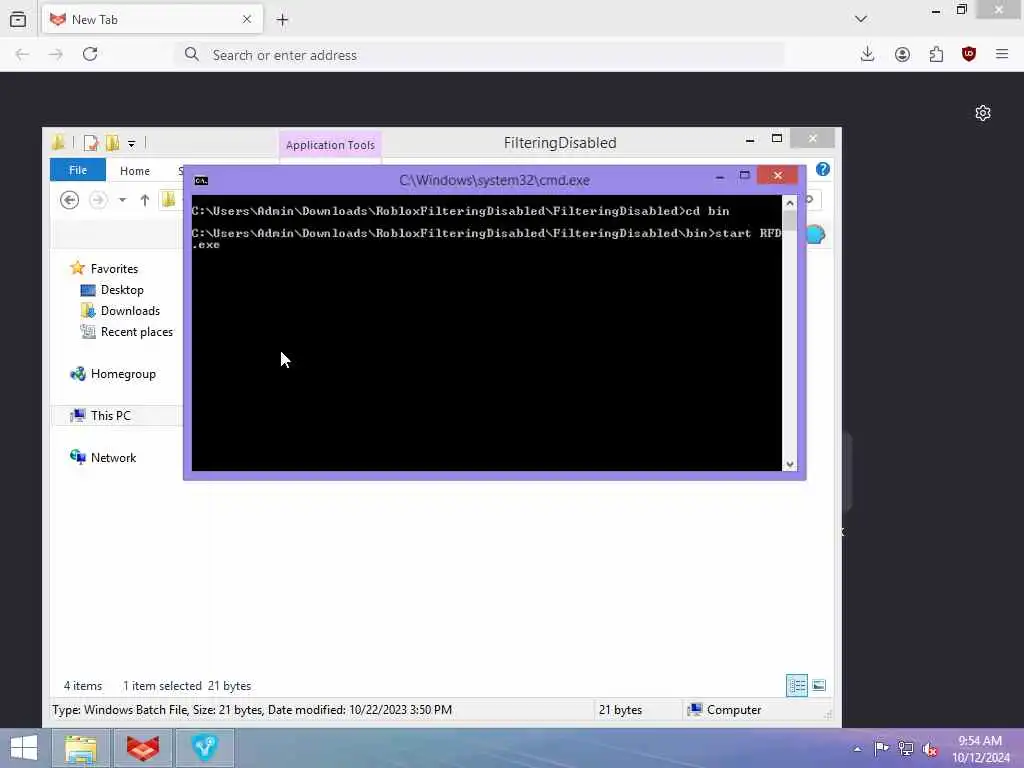This screenshot has width=1024, height=768.
Task: Open the browser hamburger menu
Action: tap(1002, 54)
